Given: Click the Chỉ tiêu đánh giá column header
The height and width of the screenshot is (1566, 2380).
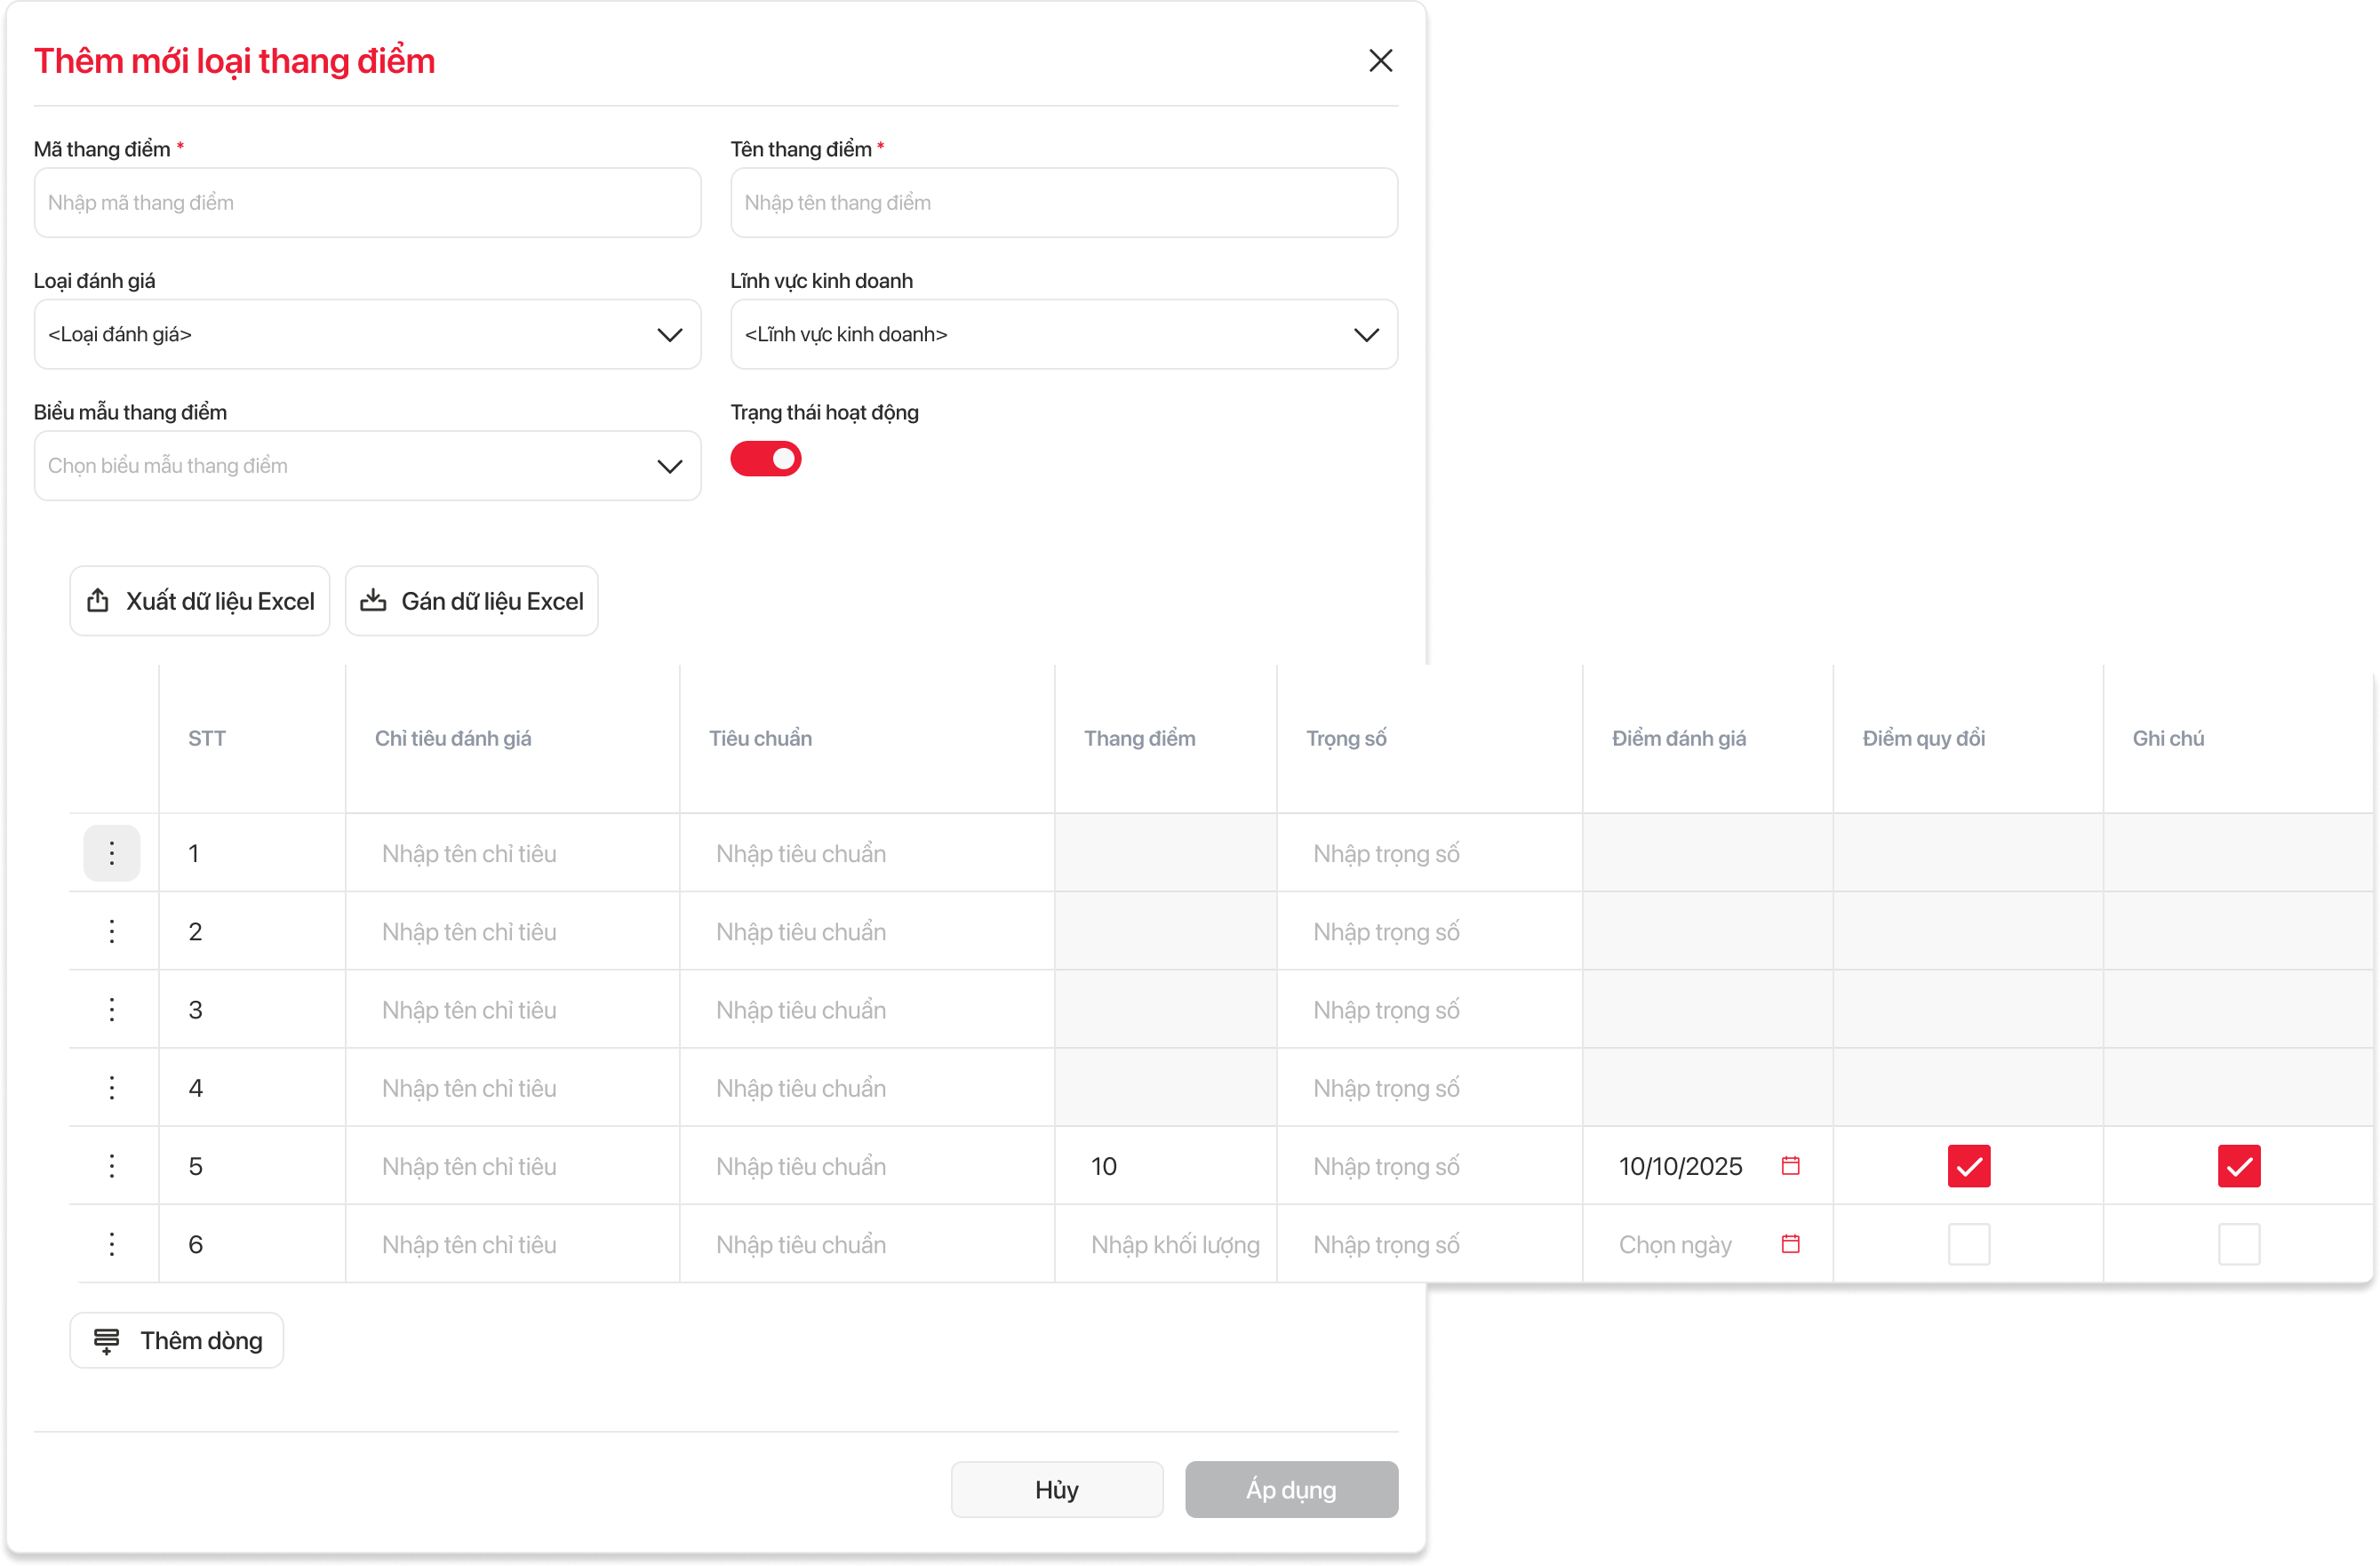Looking at the screenshot, I should coord(453,738).
